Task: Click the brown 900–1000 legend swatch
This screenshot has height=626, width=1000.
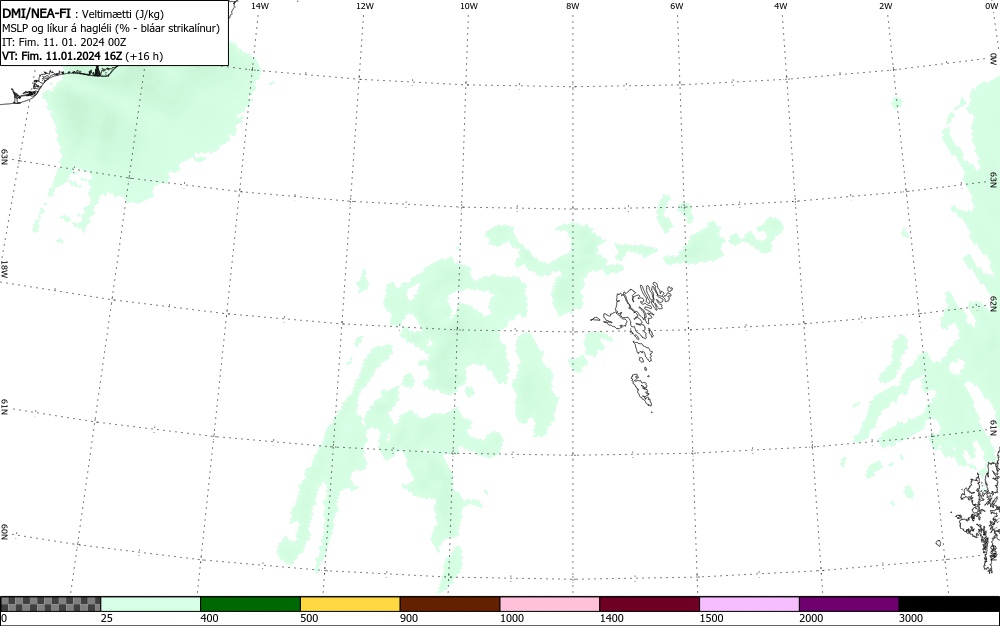Action: (450, 604)
